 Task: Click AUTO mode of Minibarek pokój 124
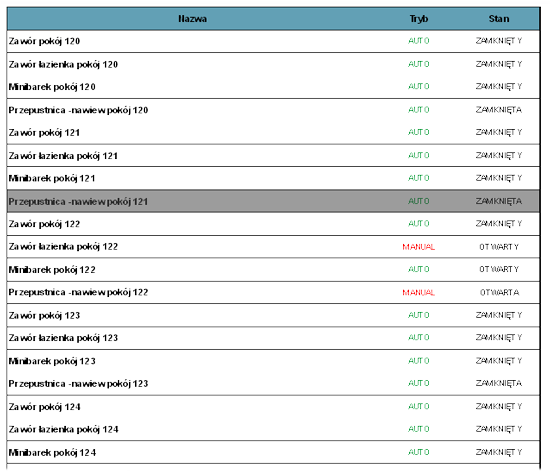tap(418, 452)
